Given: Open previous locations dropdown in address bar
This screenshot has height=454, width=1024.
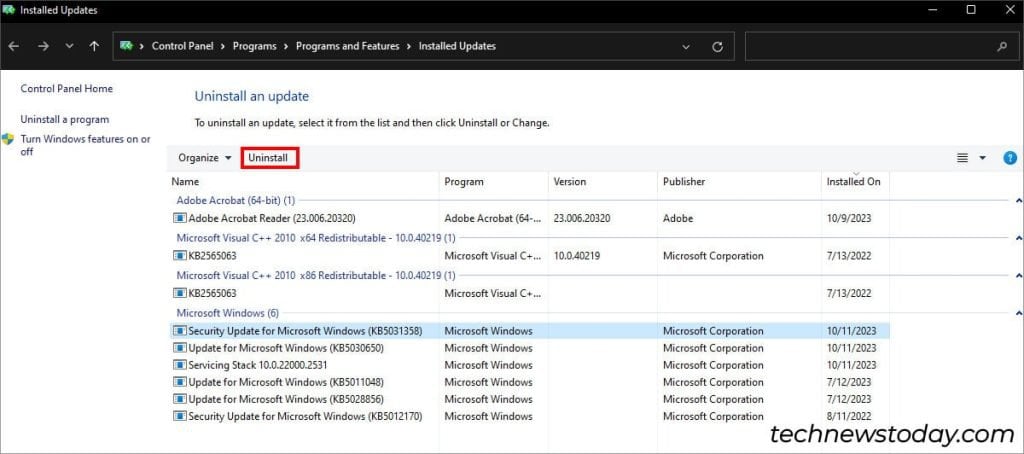Looking at the screenshot, I should tap(686, 47).
